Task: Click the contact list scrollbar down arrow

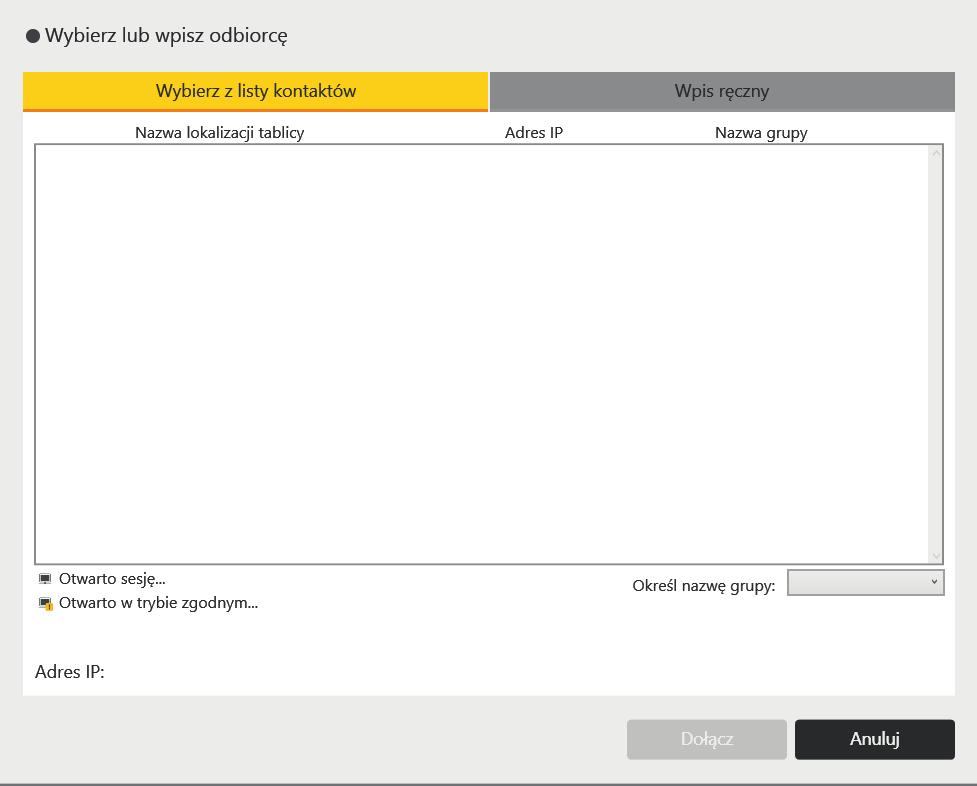Action: (x=935, y=555)
